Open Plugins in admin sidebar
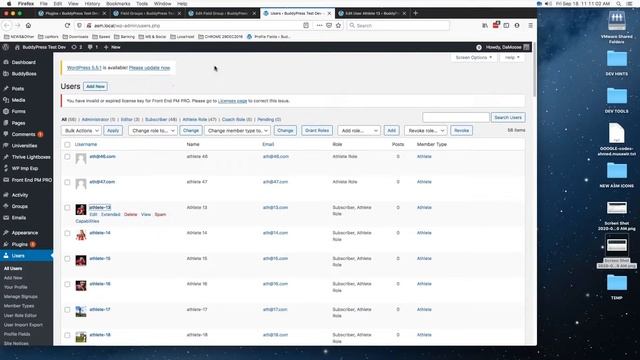Screen dimensions: 640x360 [20, 244]
